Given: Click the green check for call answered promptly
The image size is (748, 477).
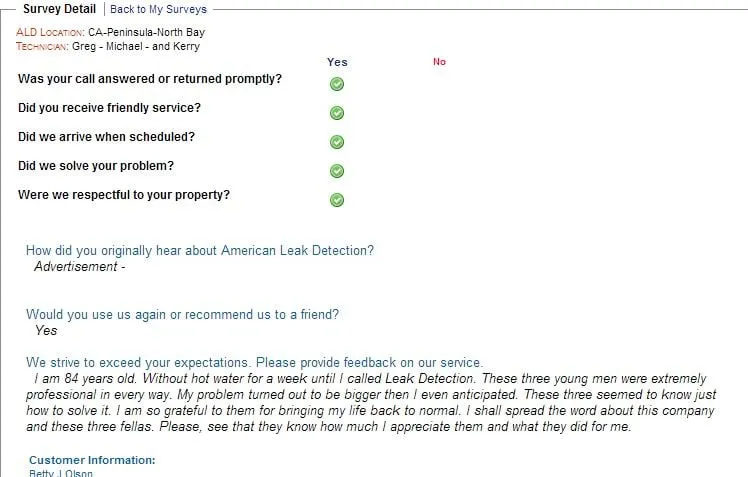Looking at the screenshot, I should coord(337,84).
